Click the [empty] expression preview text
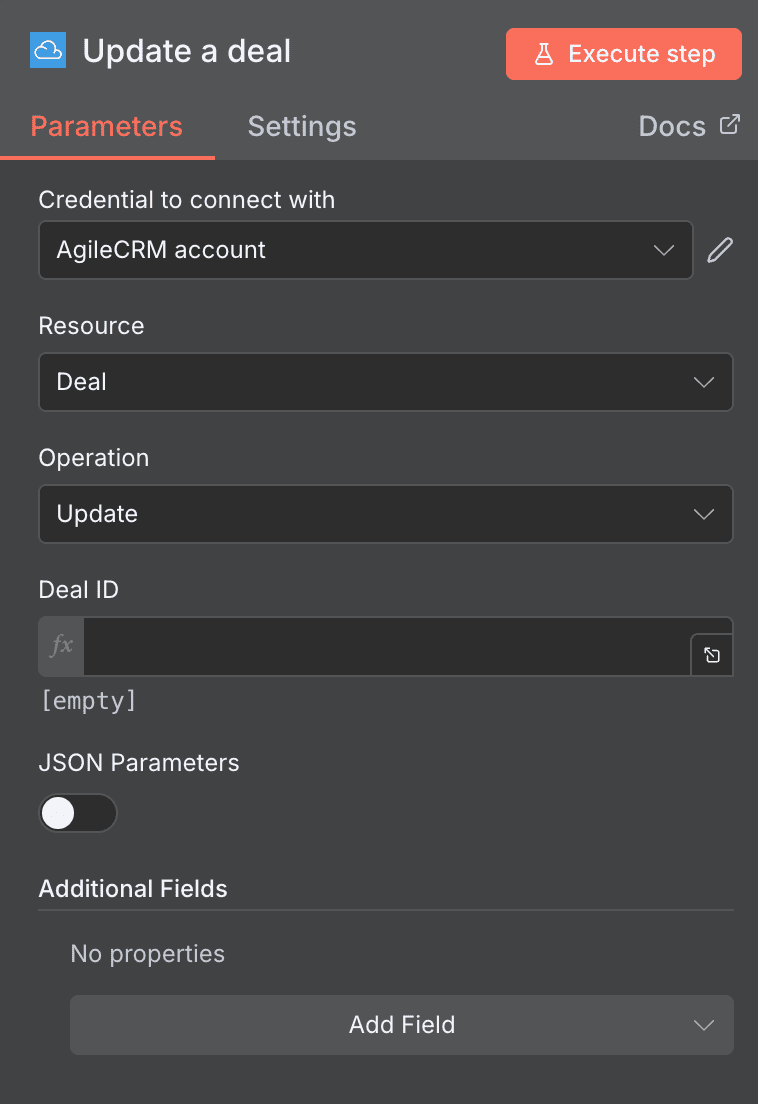758x1104 pixels. 88,700
